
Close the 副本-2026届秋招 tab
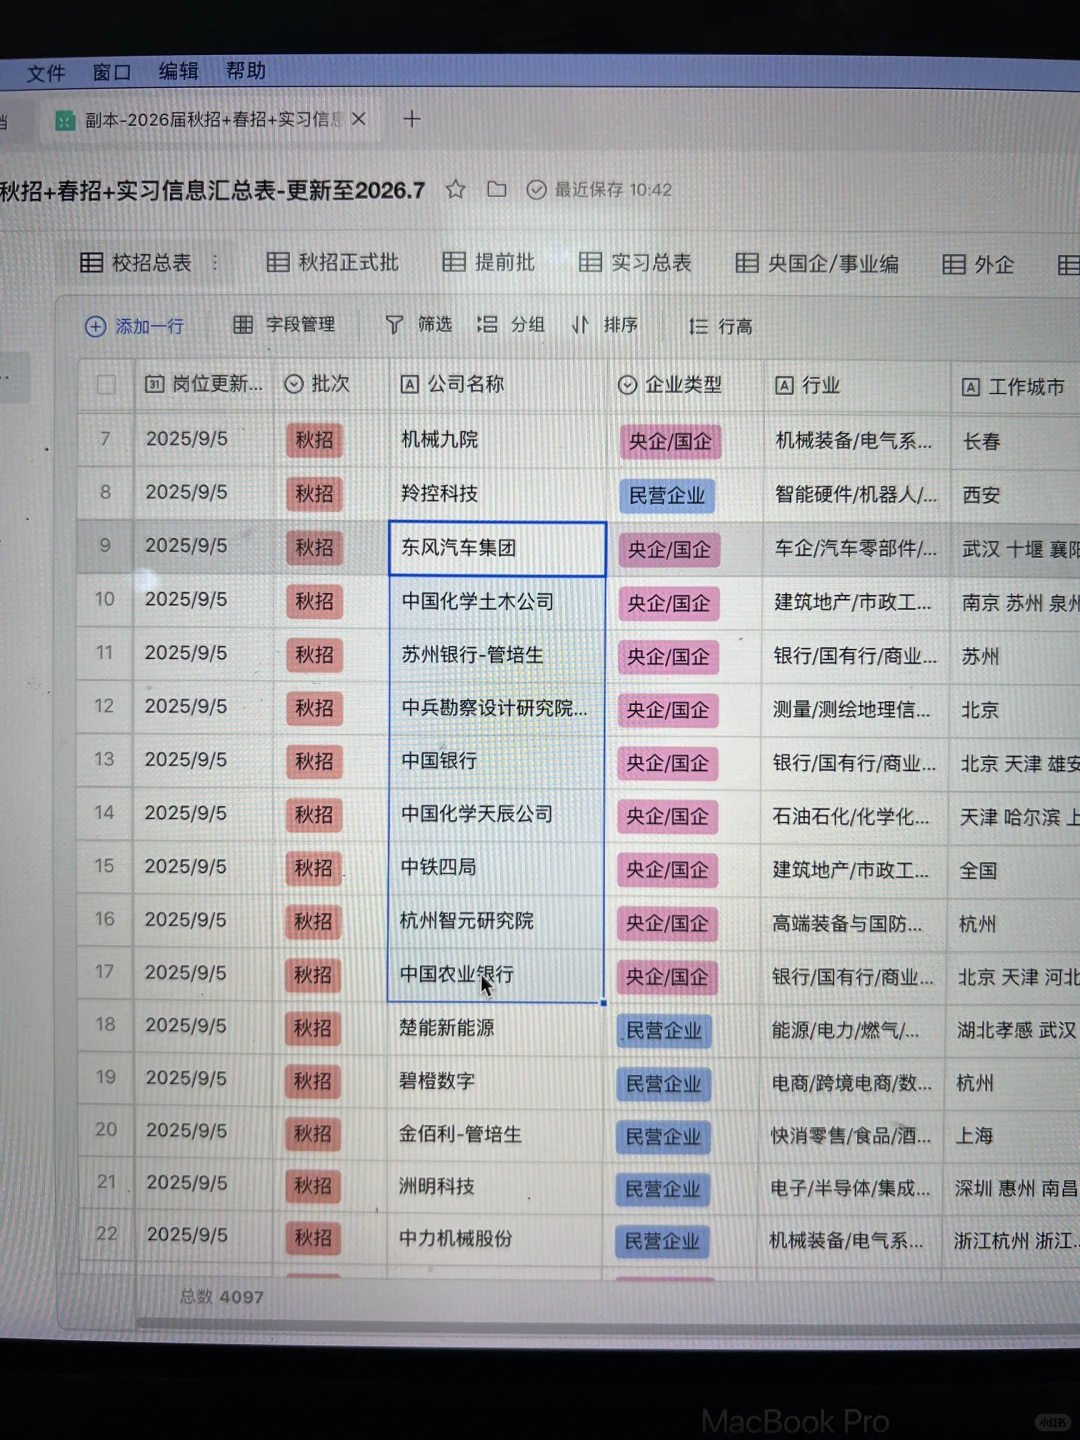tap(359, 119)
